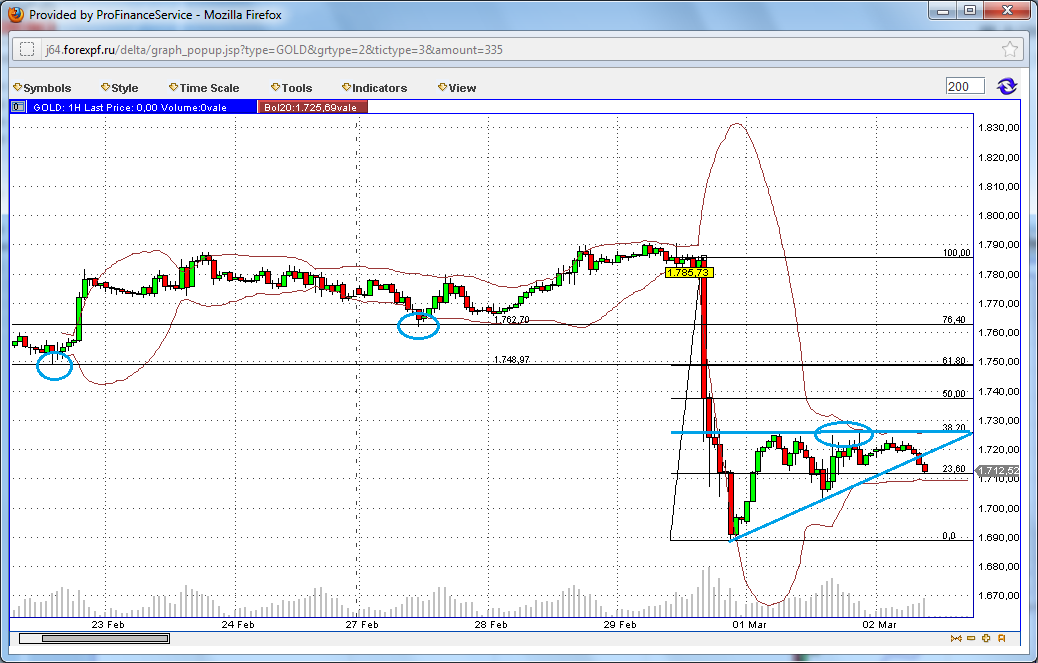
Task: Click the Fibonacci 61,80 level label
Action: click(x=954, y=361)
